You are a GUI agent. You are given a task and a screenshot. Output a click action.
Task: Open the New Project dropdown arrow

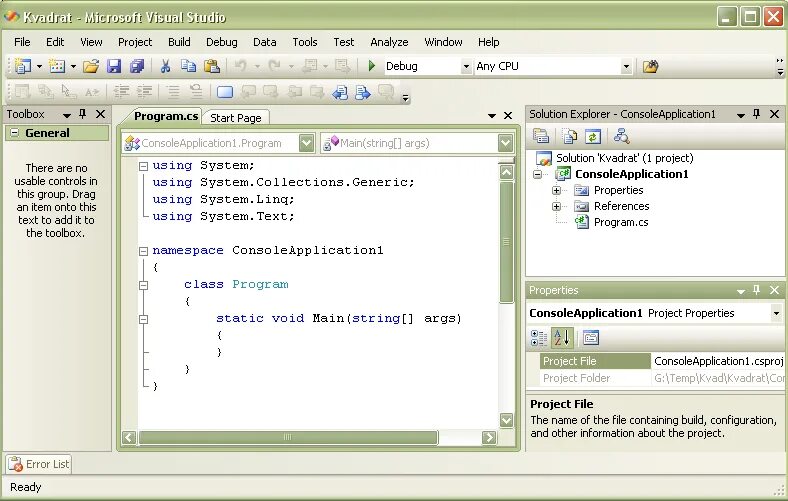(x=39, y=66)
